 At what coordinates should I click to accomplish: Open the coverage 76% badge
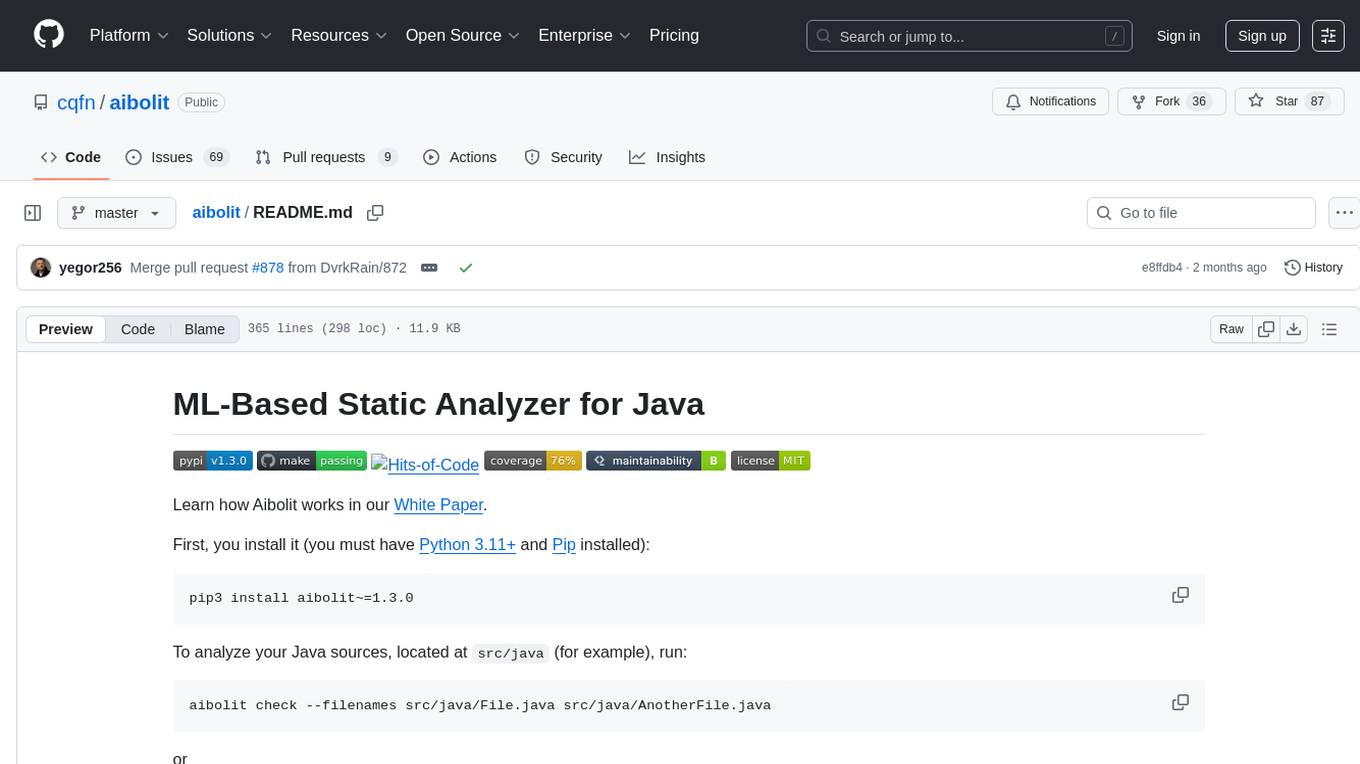[533, 461]
